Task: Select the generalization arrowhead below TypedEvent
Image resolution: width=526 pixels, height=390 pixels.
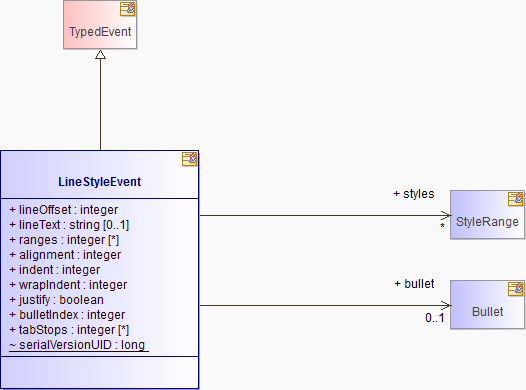Action: (x=100, y=55)
